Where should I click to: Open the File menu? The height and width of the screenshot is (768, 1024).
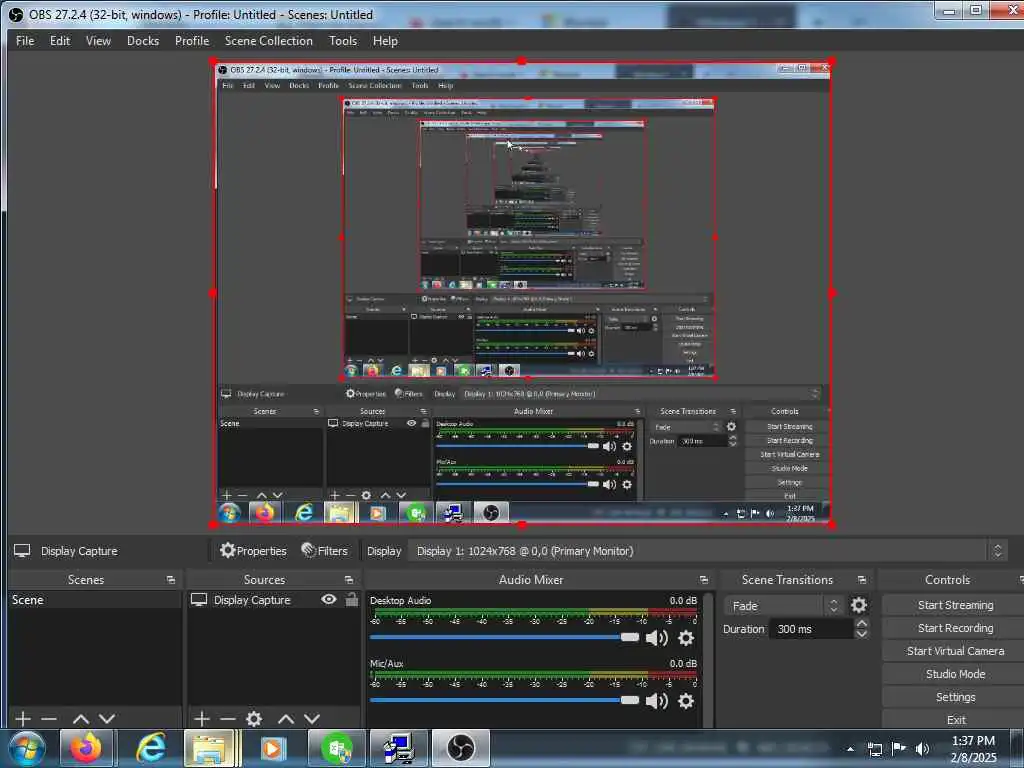point(25,40)
